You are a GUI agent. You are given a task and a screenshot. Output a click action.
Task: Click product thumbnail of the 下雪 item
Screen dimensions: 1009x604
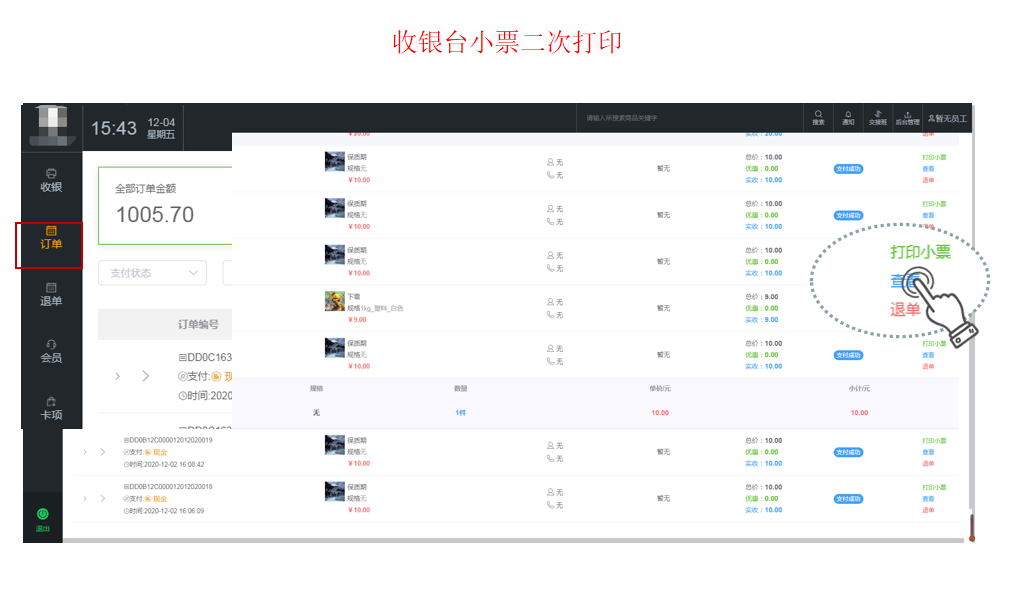tap(335, 301)
